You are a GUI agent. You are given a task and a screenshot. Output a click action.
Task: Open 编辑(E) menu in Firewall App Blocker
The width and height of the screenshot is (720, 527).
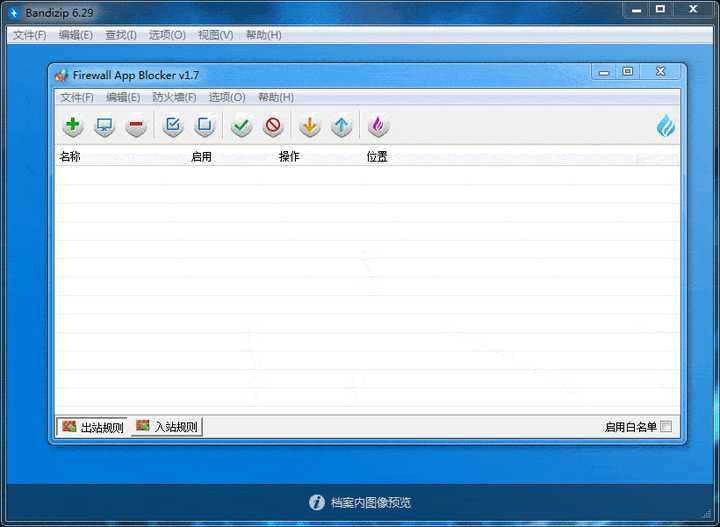(123, 97)
